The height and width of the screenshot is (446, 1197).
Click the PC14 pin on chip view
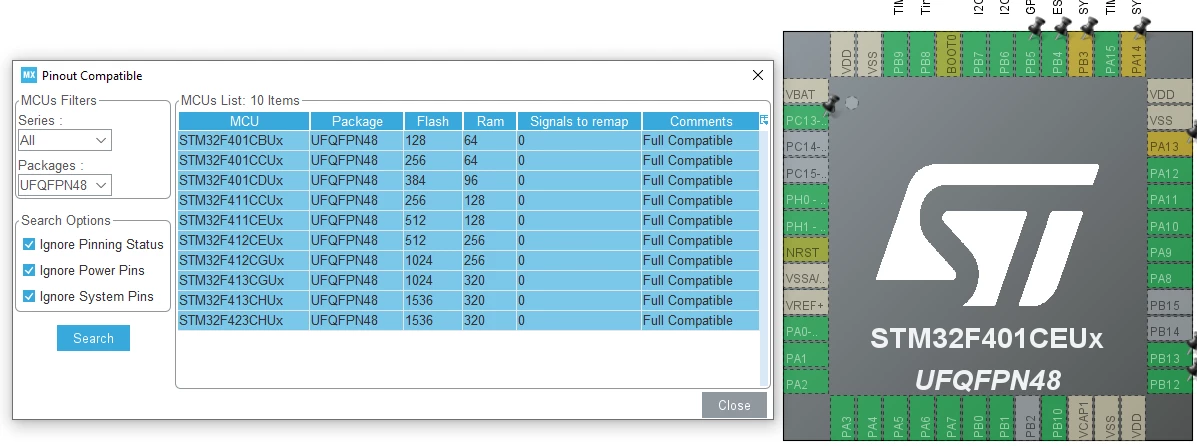click(x=805, y=147)
